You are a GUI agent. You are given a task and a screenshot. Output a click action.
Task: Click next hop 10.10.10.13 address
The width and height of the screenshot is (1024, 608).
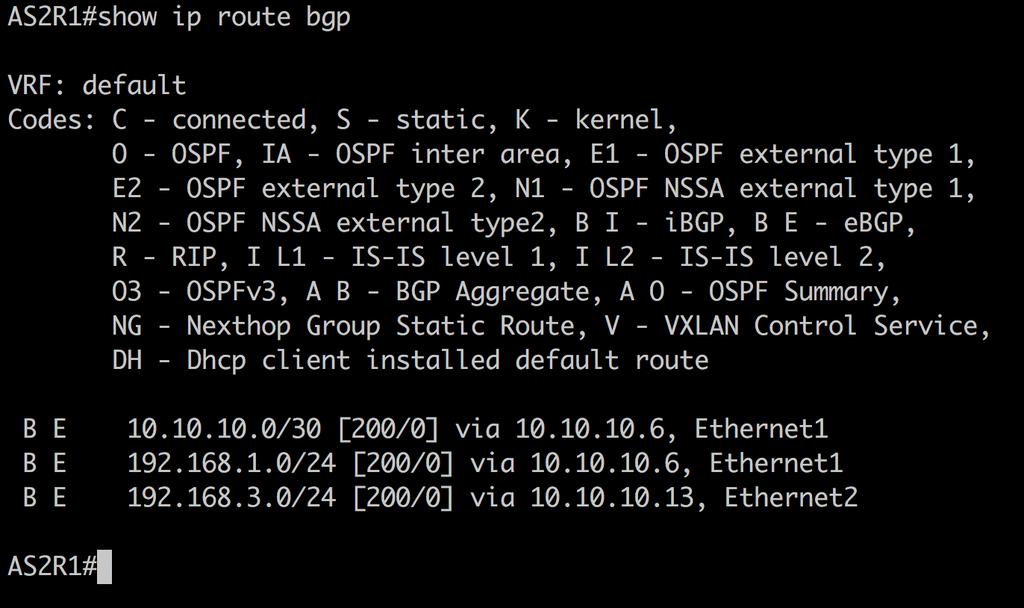612,498
